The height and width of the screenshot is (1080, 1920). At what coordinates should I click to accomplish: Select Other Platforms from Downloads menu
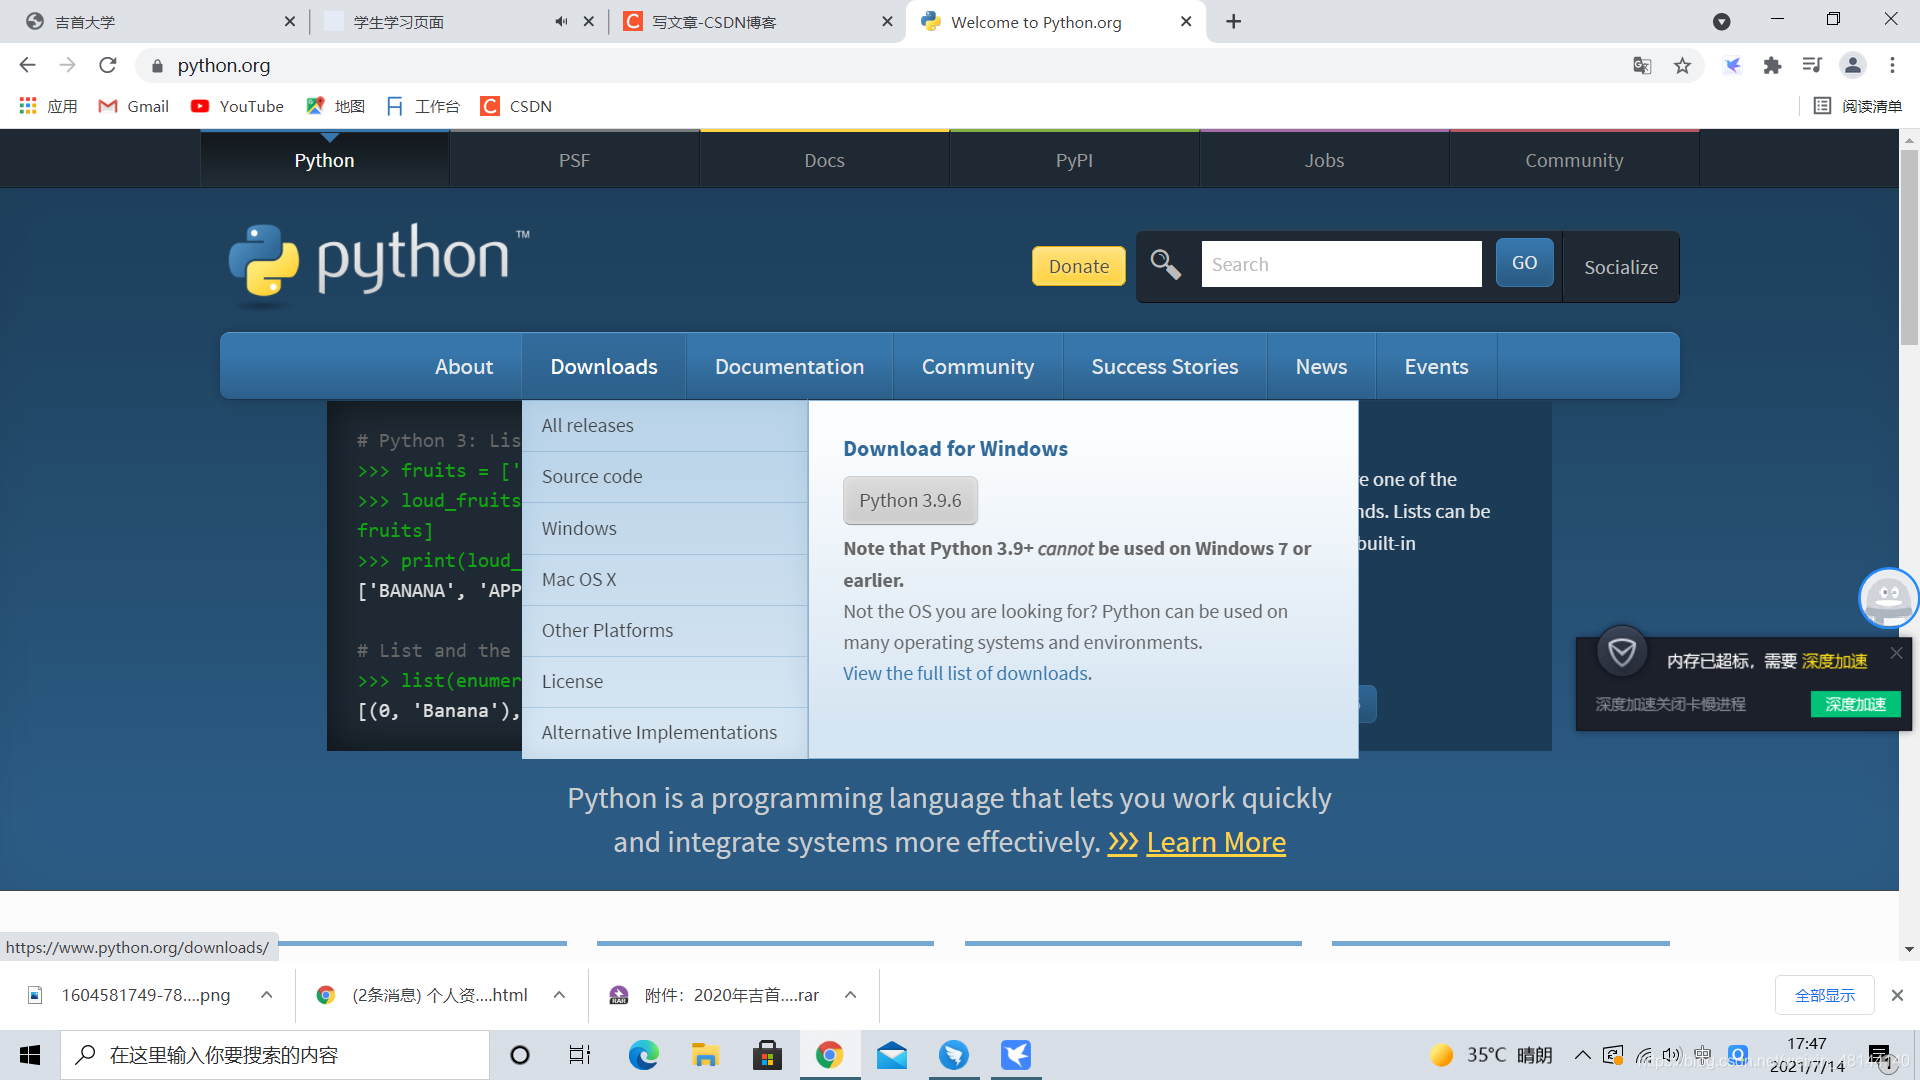(664, 630)
